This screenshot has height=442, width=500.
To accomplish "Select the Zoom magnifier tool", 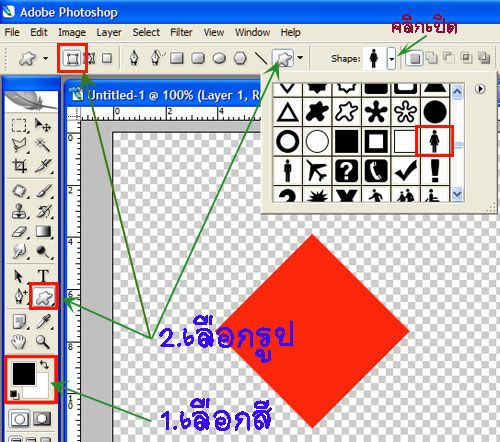I will (43, 341).
